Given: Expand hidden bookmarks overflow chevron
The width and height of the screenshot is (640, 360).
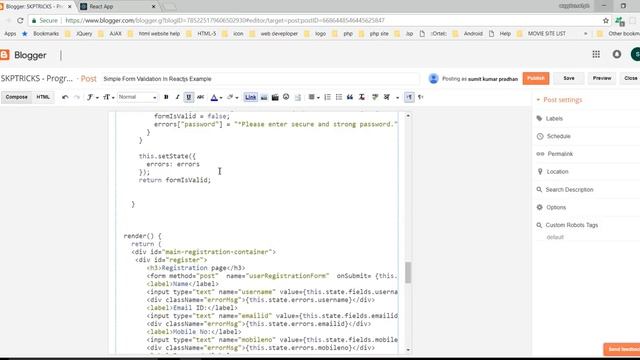Looking at the screenshot, I should tap(586, 34).
